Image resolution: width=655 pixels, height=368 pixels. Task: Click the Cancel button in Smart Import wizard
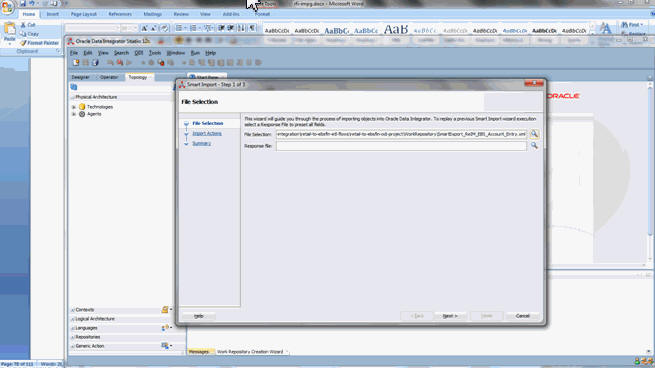523,316
